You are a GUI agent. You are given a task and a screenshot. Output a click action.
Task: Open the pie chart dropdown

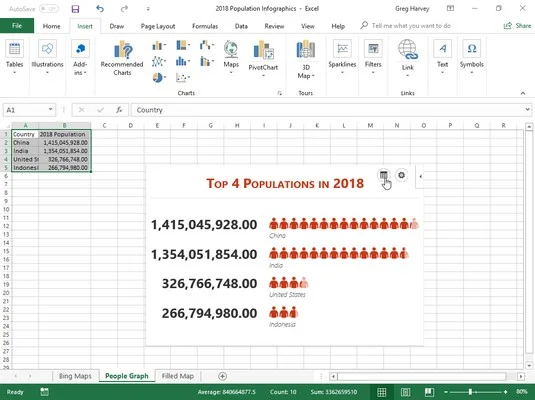tap(159, 78)
